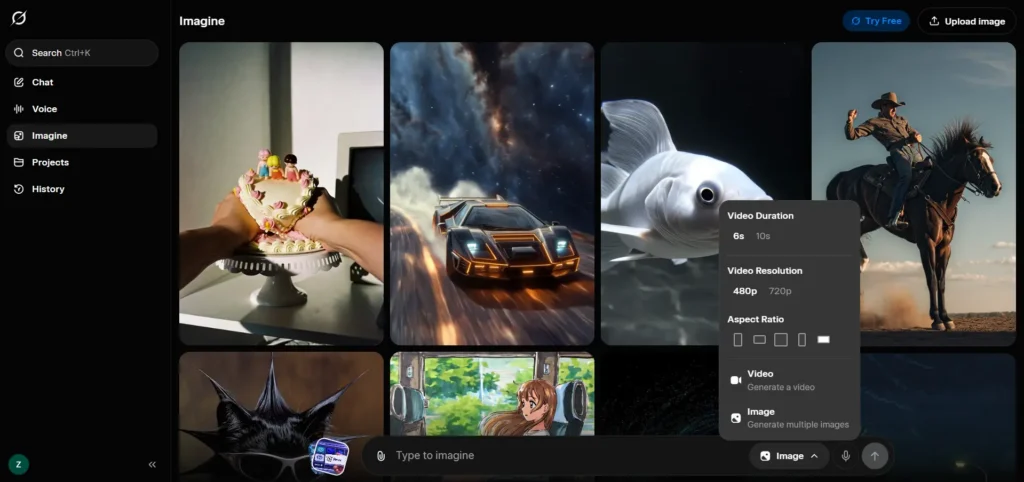Click the paperclip attach icon
This screenshot has width=1024, height=482.
click(381, 456)
